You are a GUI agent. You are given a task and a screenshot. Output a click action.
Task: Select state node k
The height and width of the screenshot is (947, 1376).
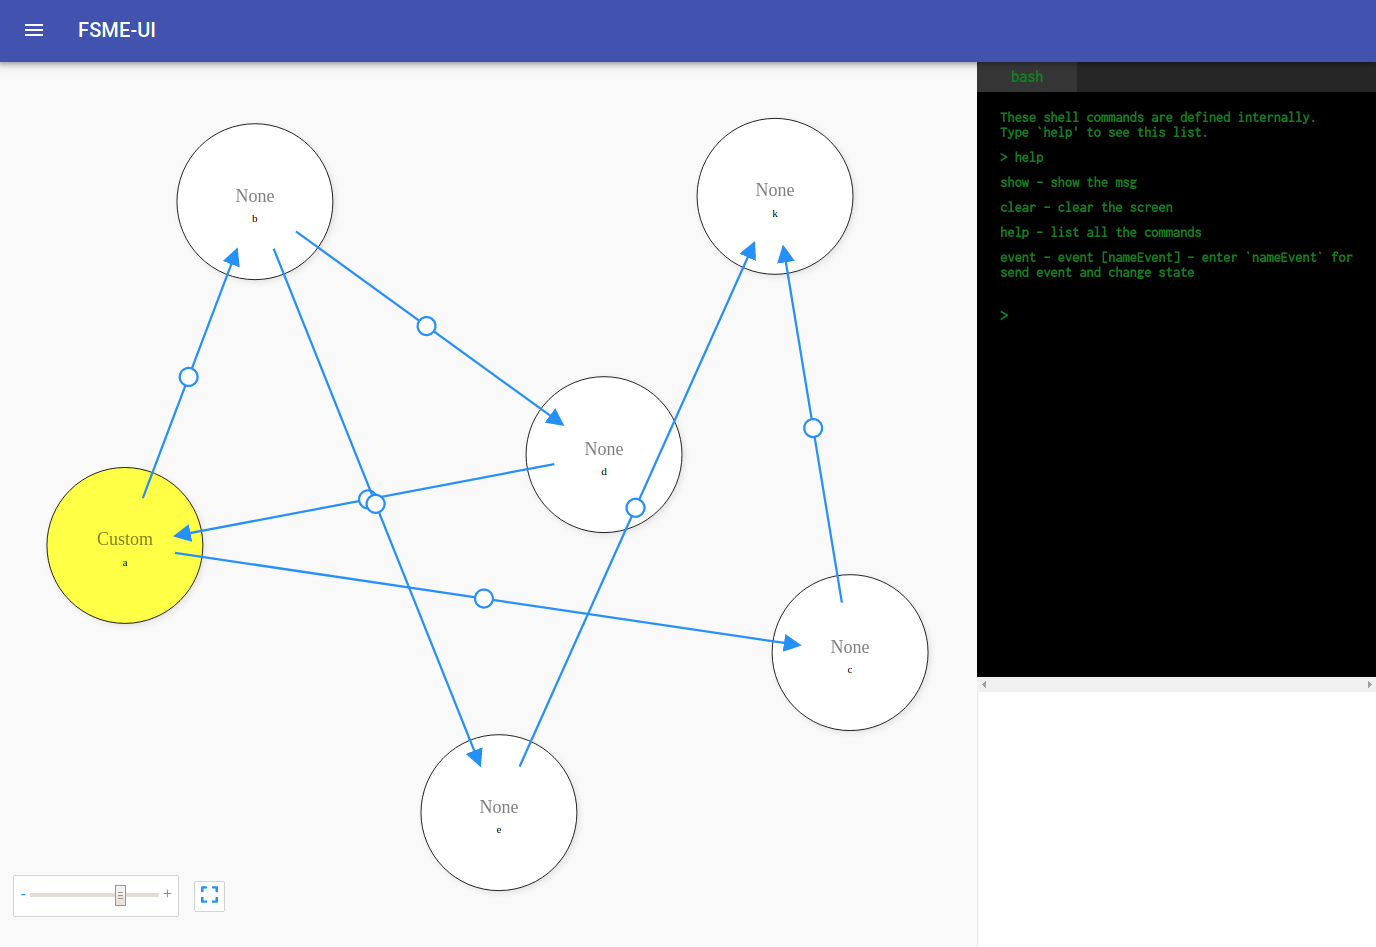[x=775, y=197]
